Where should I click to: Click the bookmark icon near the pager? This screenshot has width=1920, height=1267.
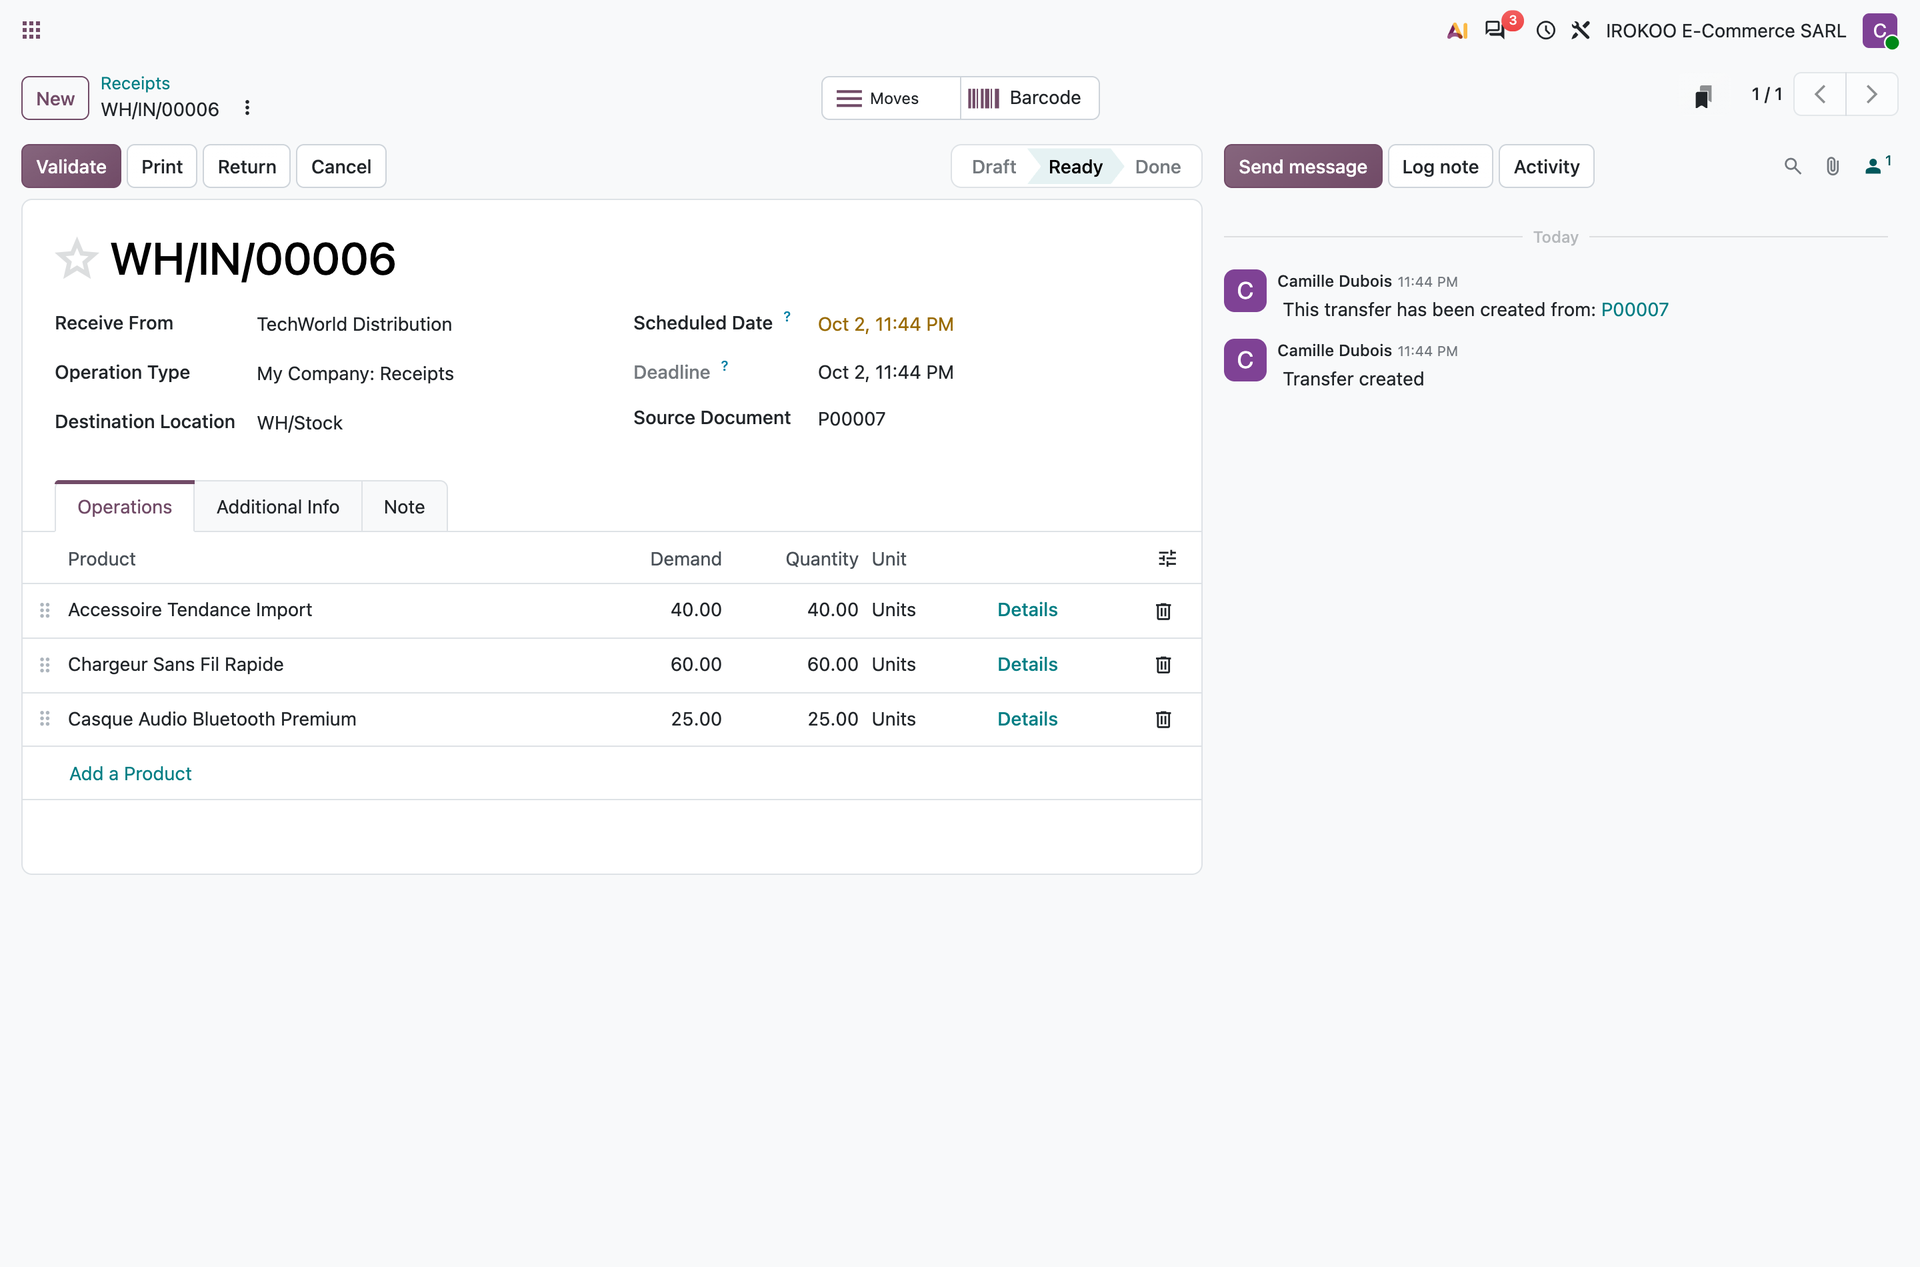[1703, 97]
